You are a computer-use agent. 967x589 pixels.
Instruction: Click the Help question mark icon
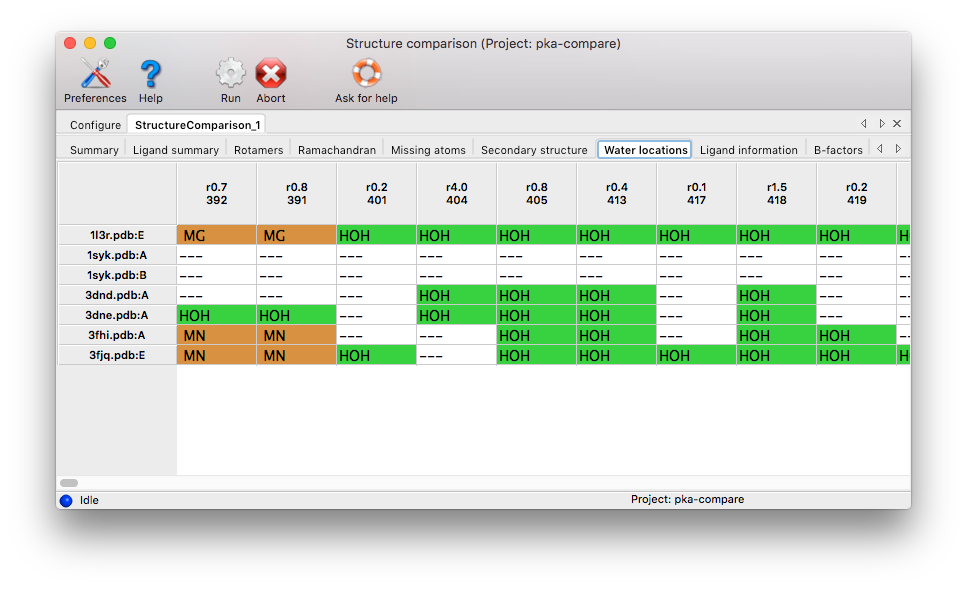[150, 74]
